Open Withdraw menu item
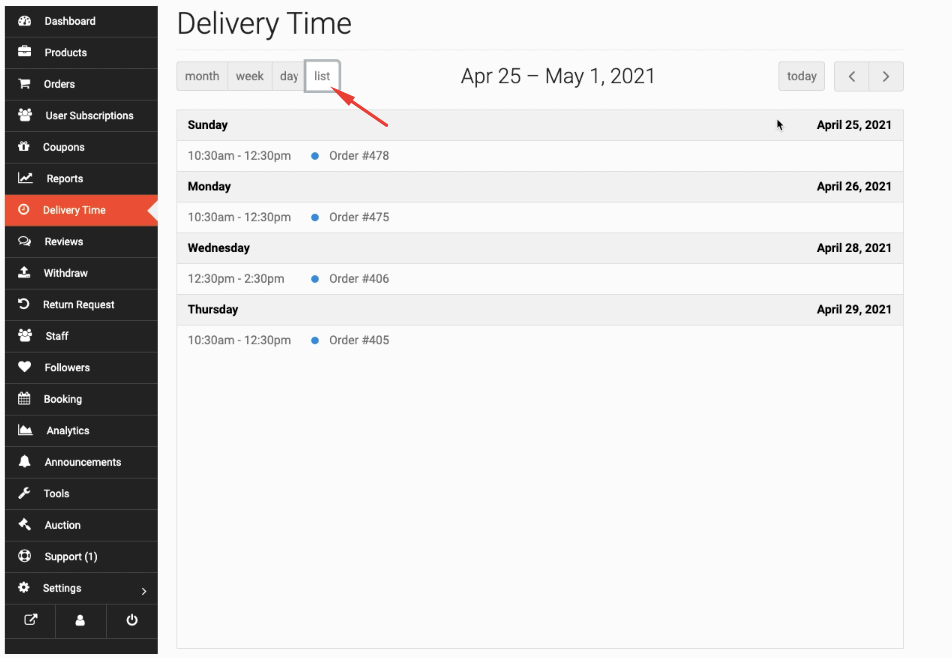 click(81, 273)
